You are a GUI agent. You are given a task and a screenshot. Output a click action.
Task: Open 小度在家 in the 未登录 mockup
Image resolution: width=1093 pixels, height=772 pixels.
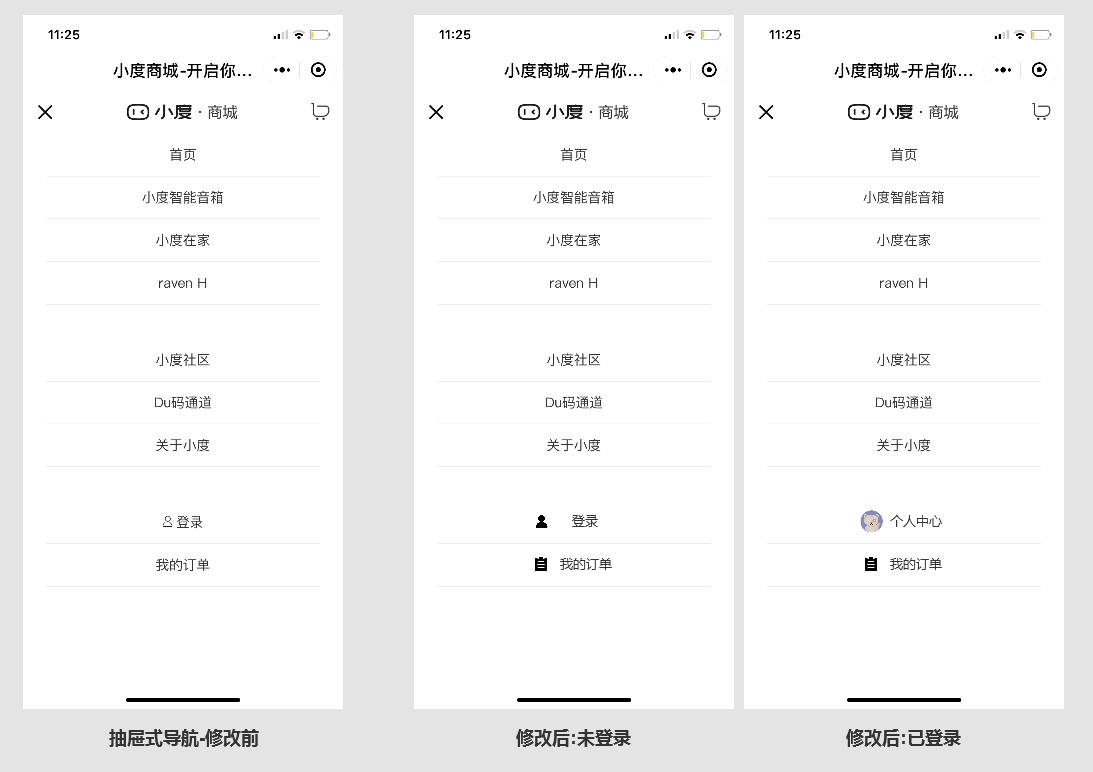click(574, 240)
